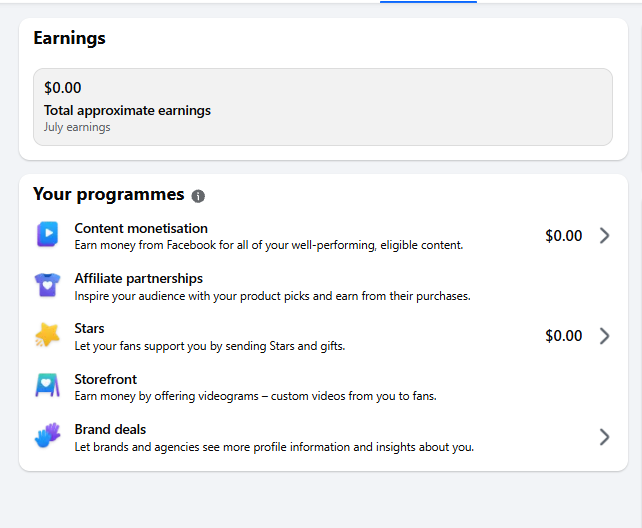Image resolution: width=642 pixels, height=528 pixels.
Task: Open the Affiliate partnerships title
Action: tap(138, 278)
